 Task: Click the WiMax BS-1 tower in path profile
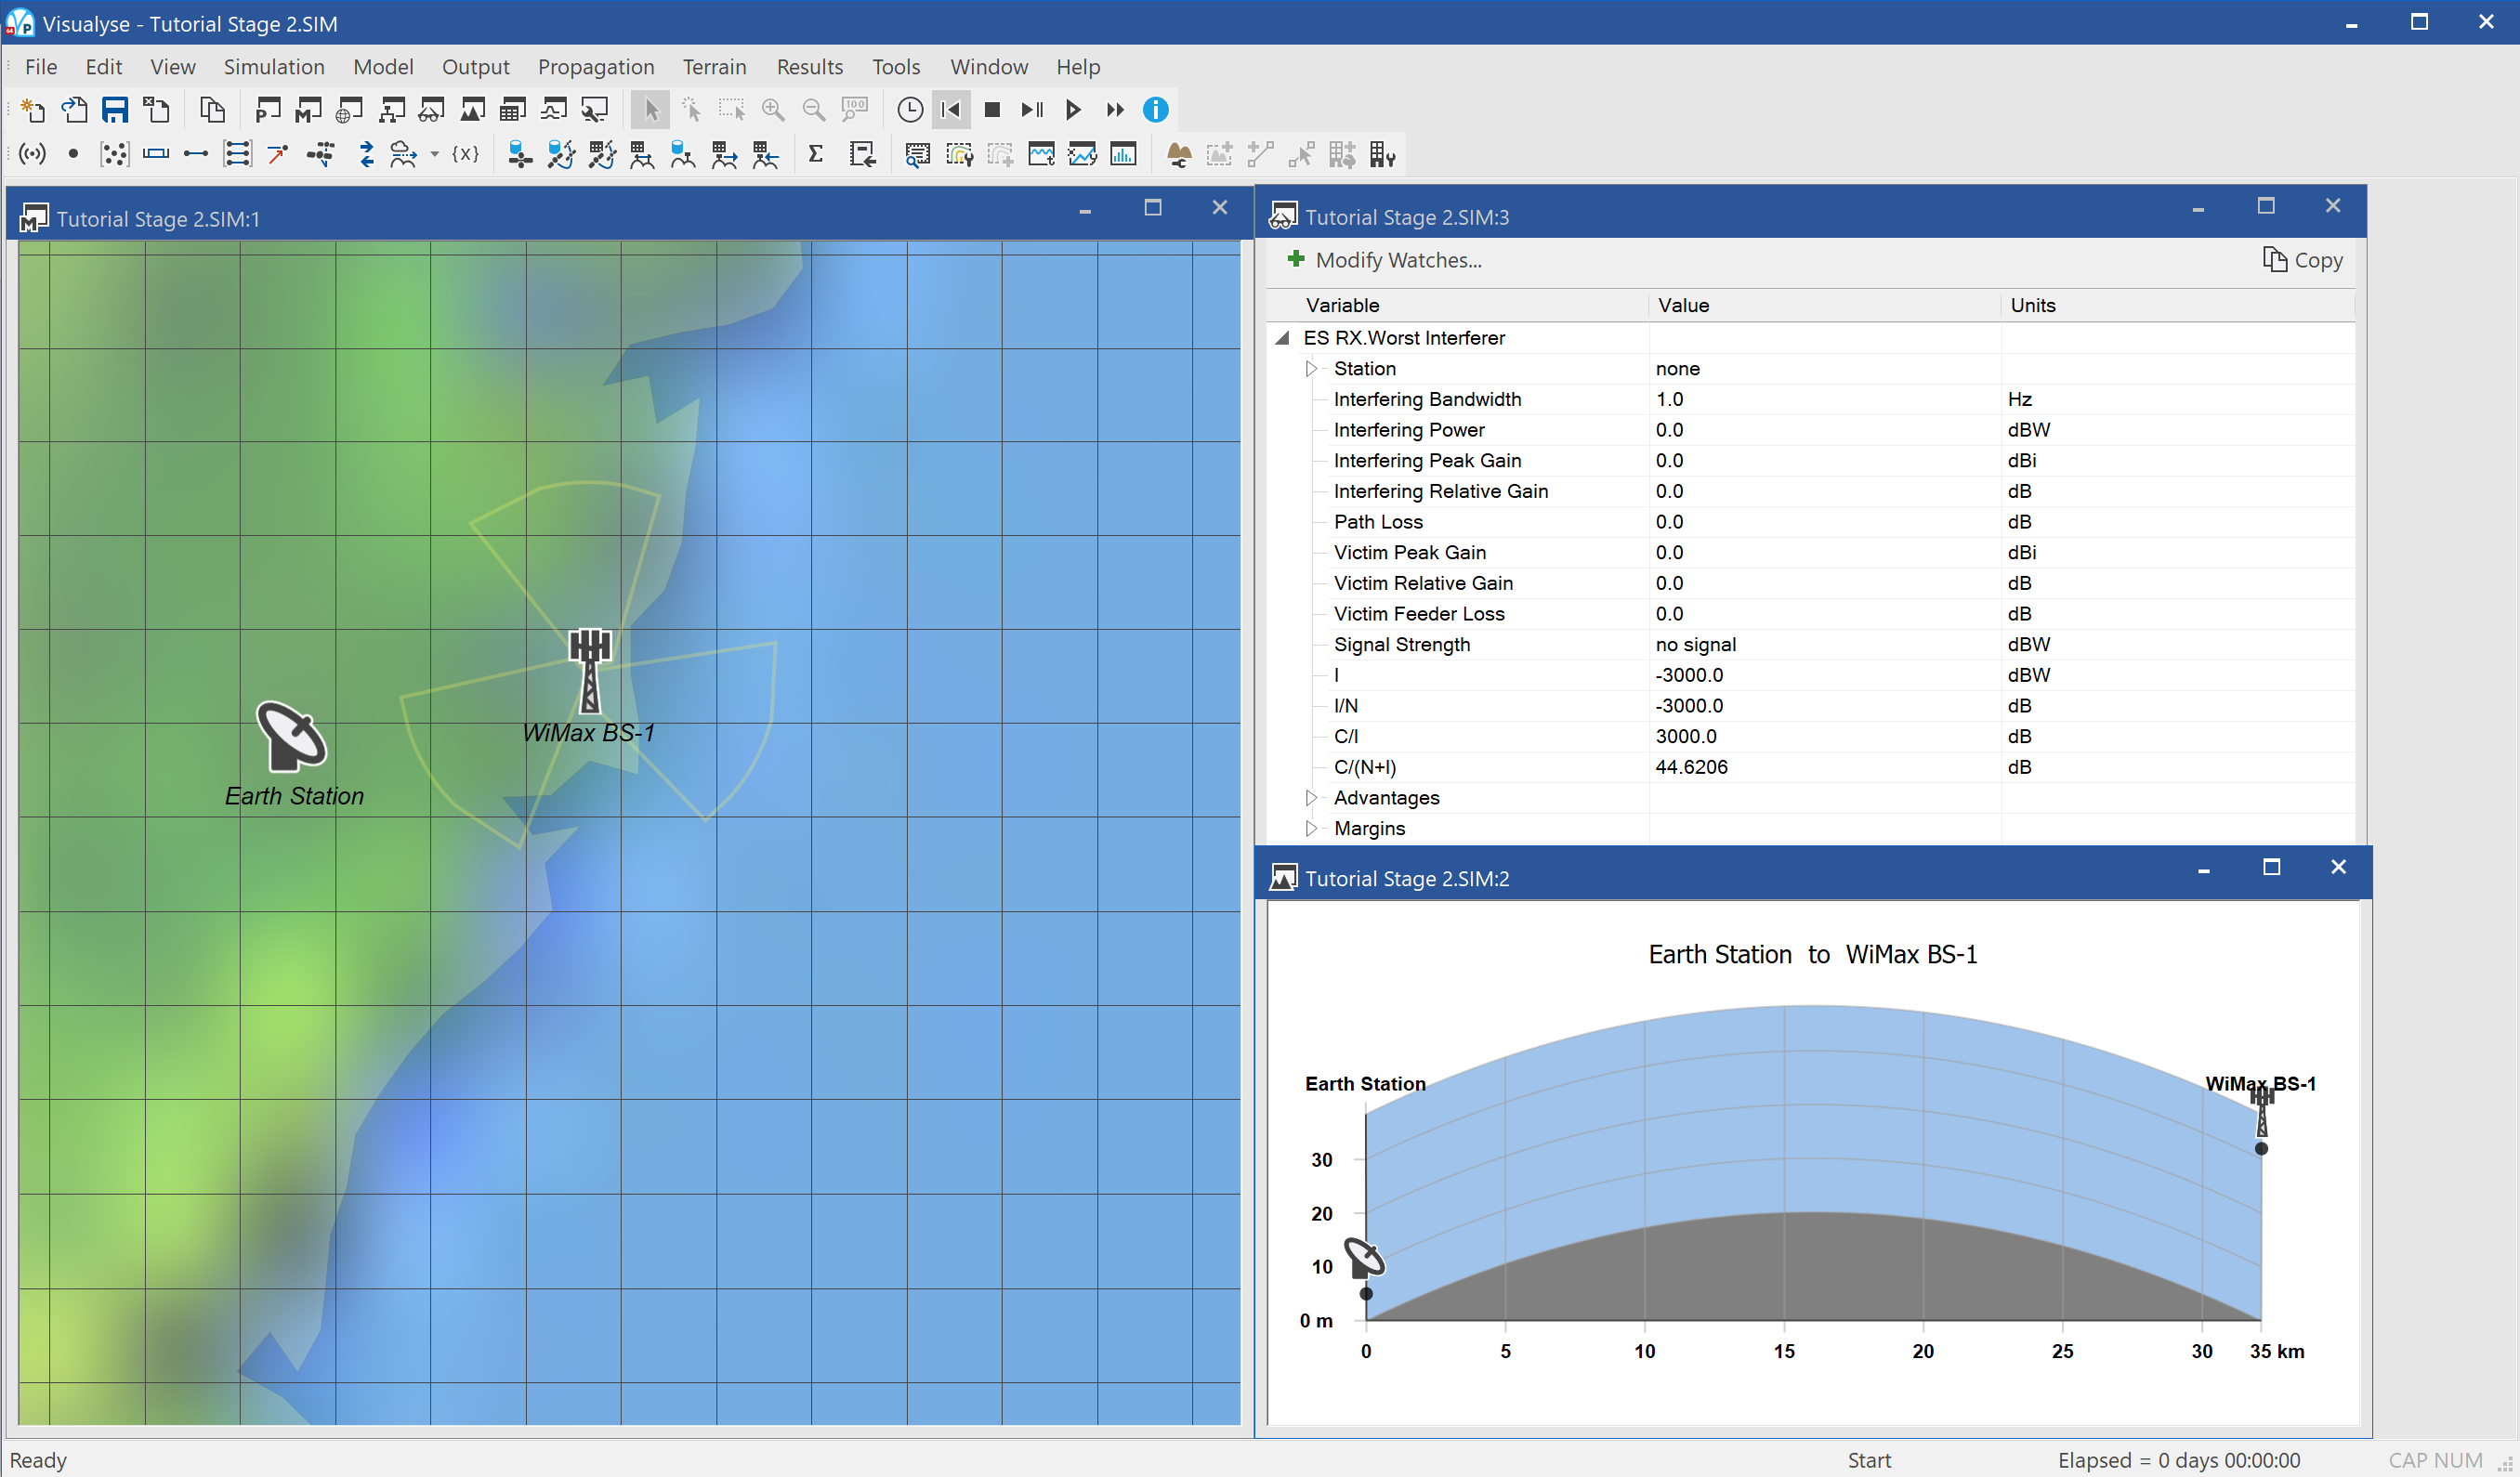click(2261, 1114)
